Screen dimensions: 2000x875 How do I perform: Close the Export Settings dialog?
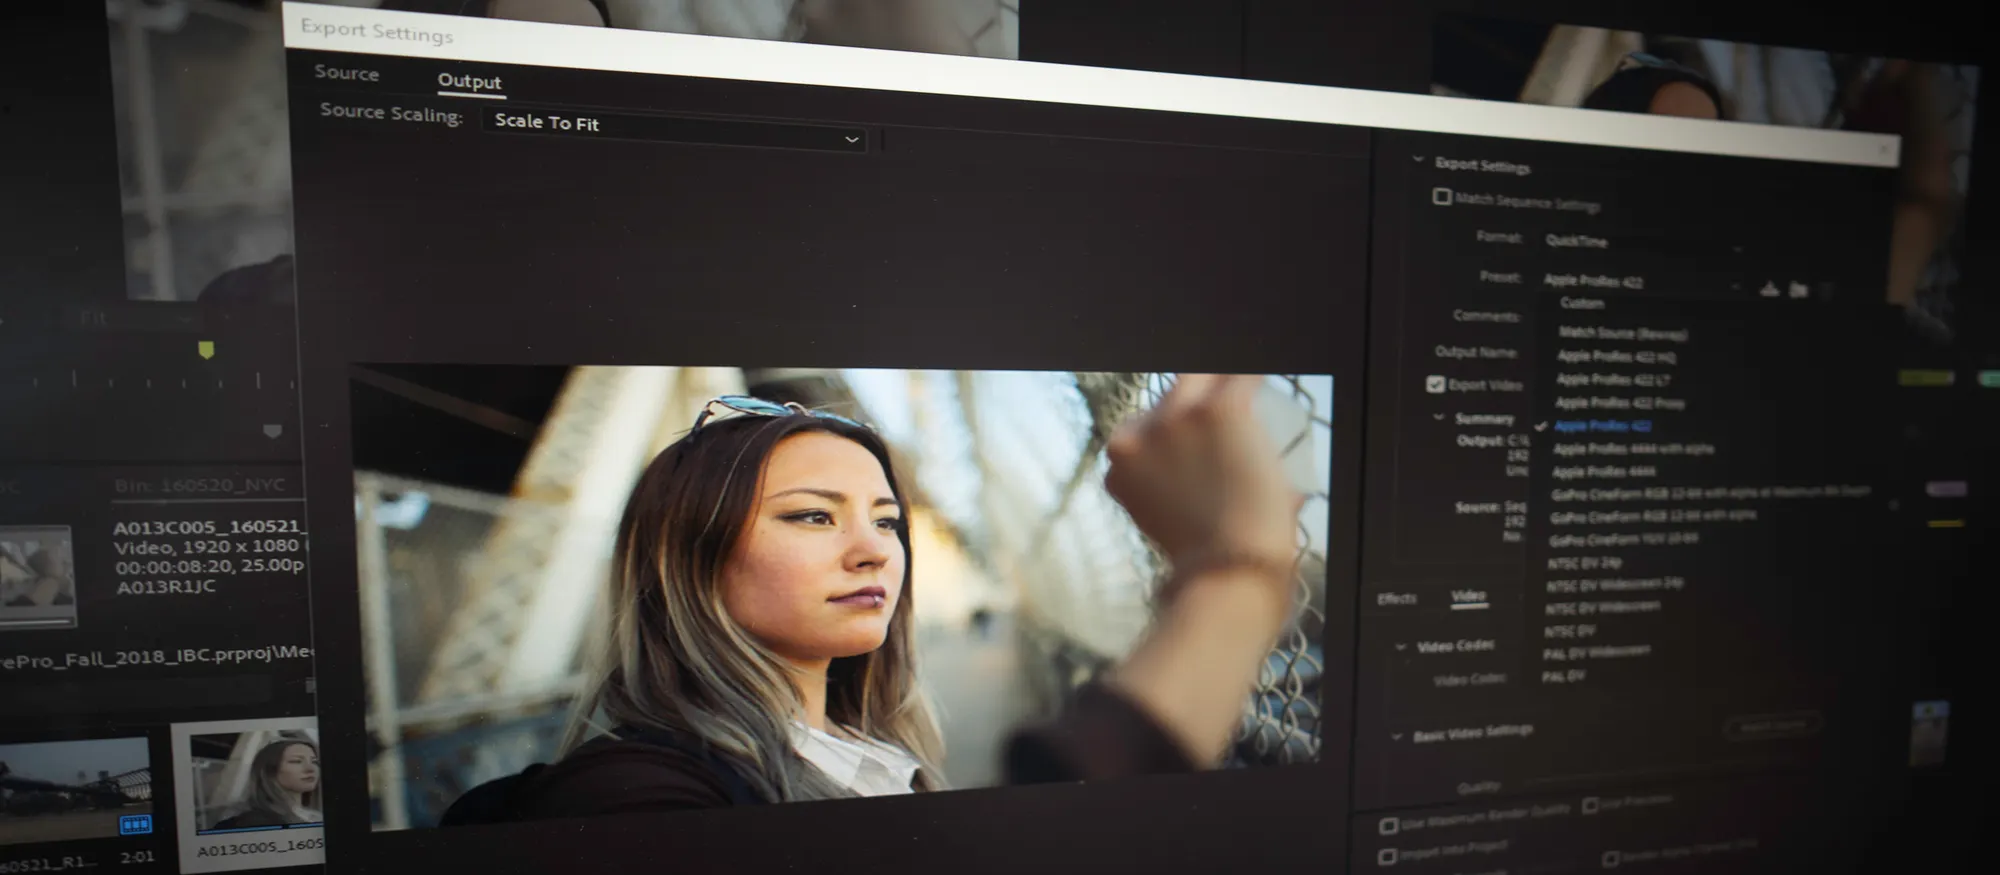(1883, 150)
